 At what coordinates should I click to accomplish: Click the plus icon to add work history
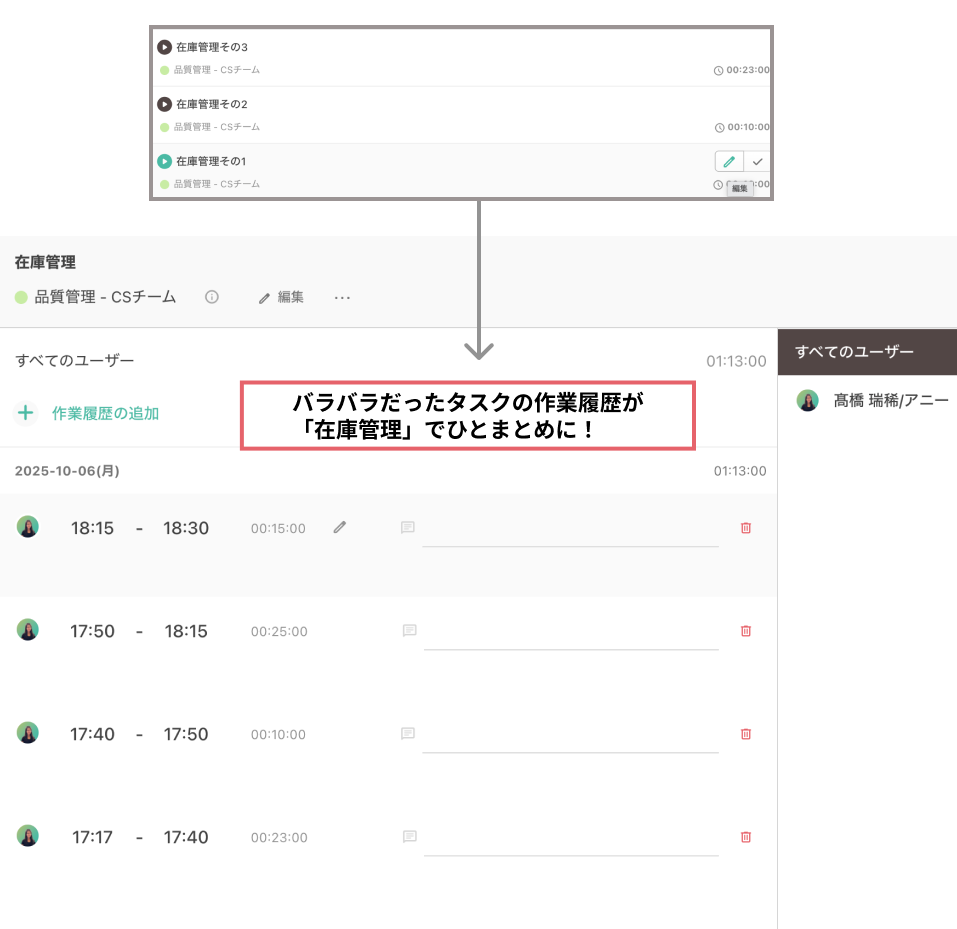point(26,413)
